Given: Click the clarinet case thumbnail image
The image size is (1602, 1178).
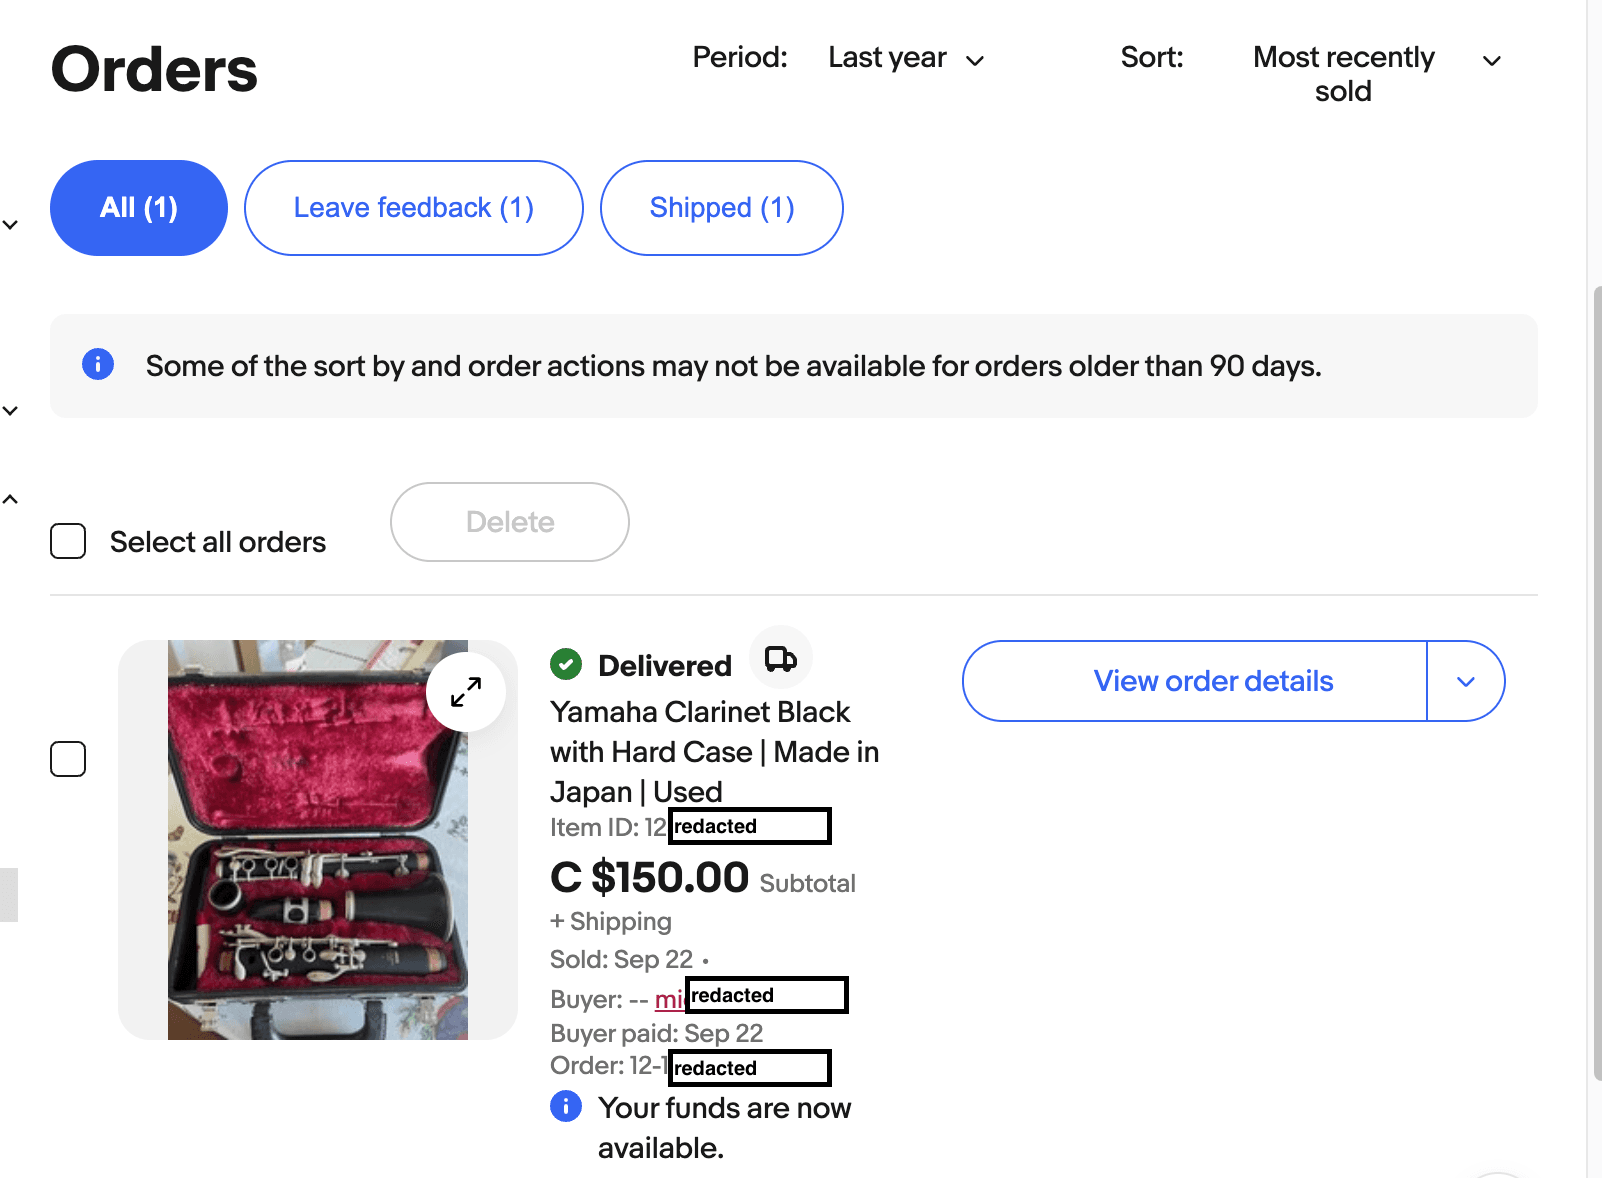Looking at the screenshot, I should click(318, 840).
